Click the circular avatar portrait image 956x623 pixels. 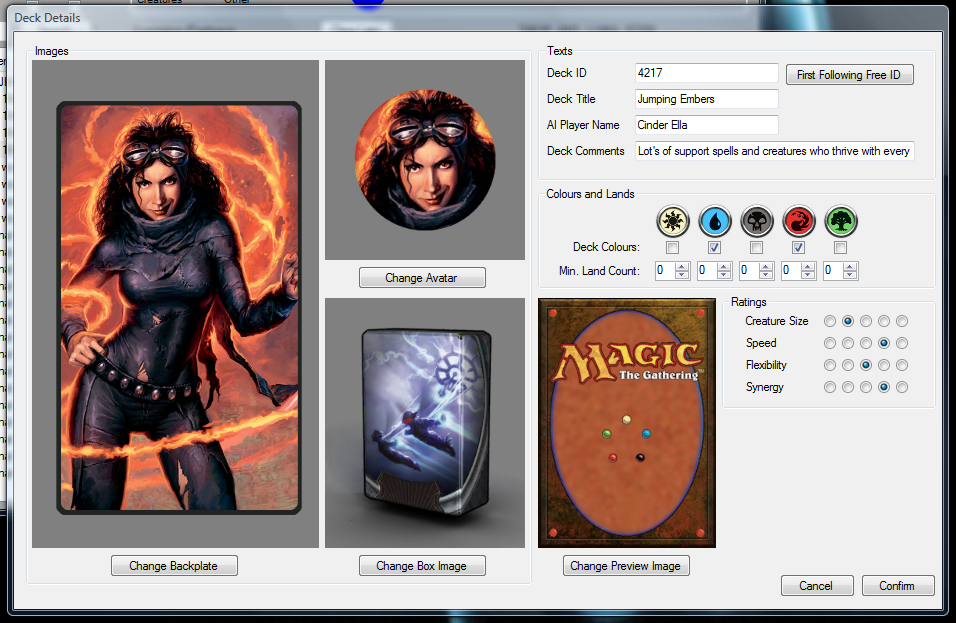[425, 160]
